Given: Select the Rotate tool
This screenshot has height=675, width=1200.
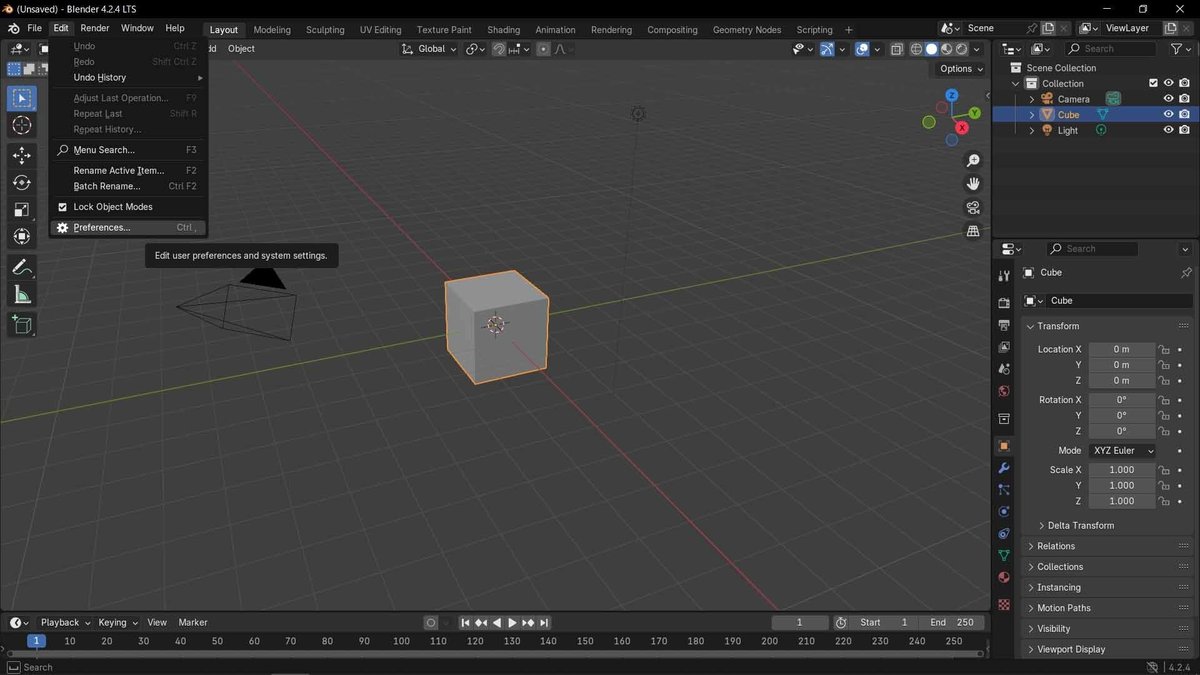Looking at the screenshot, I should tap(21, 181).
